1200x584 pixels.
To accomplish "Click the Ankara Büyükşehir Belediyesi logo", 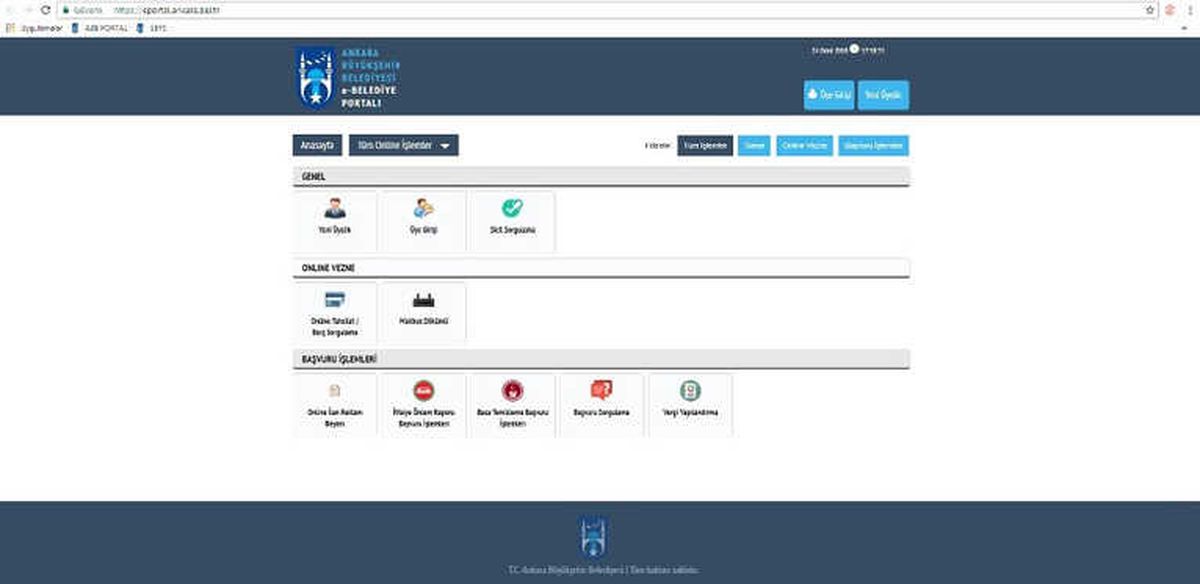I will (349, 78).
